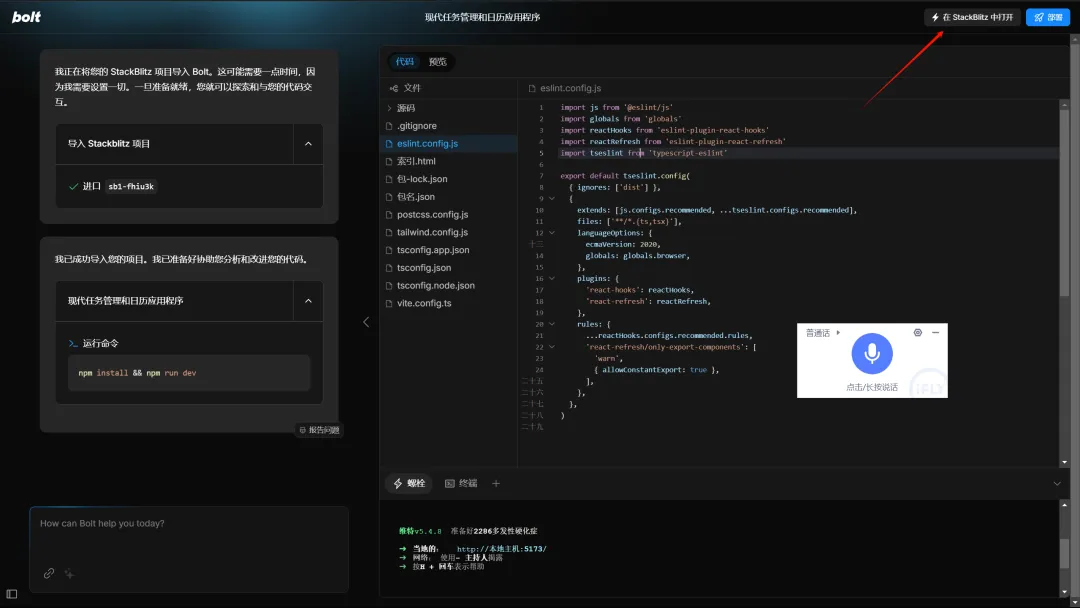The image size is (1080, 608).
Task: Click the Bolt logo
Action: click(x=26, y=17)
